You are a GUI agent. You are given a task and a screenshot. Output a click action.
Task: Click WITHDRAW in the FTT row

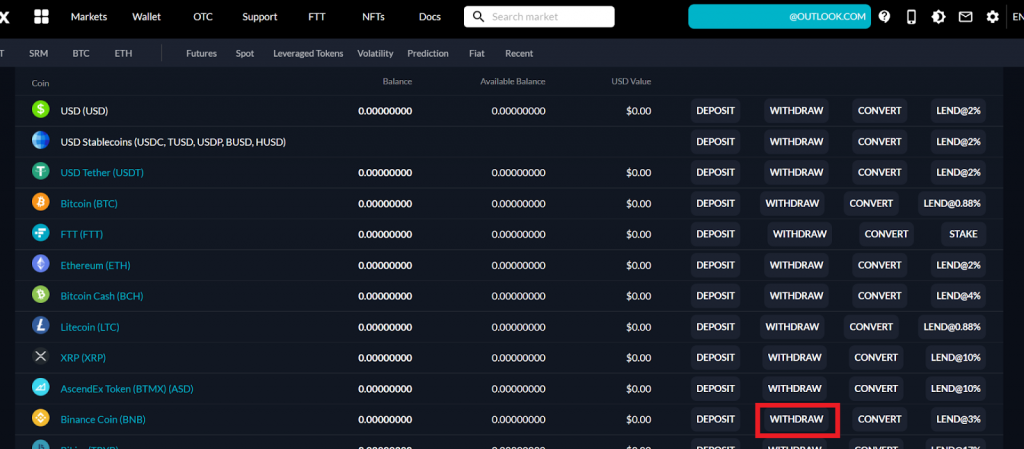pos(800,234)
